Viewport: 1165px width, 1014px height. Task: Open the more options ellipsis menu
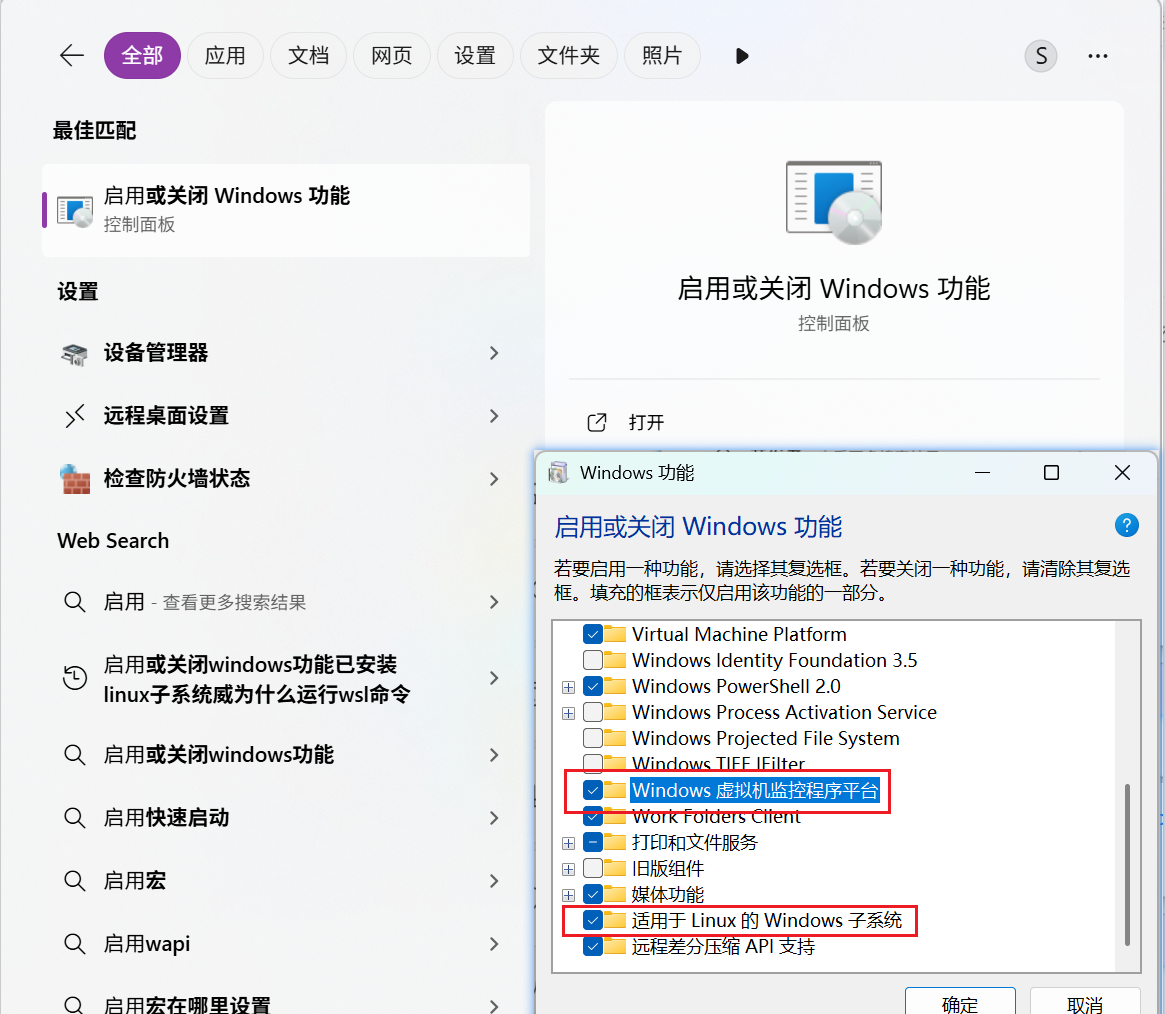pos(1097,56)
